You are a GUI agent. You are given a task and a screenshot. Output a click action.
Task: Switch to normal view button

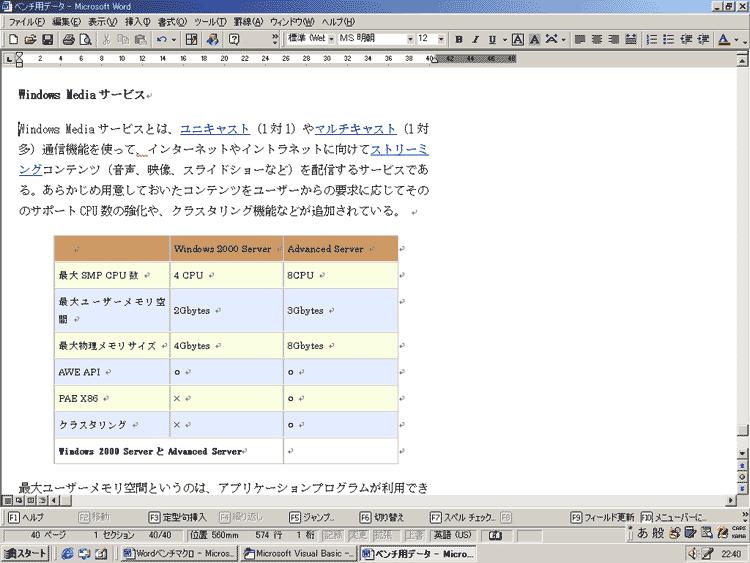tap(7, 500)
